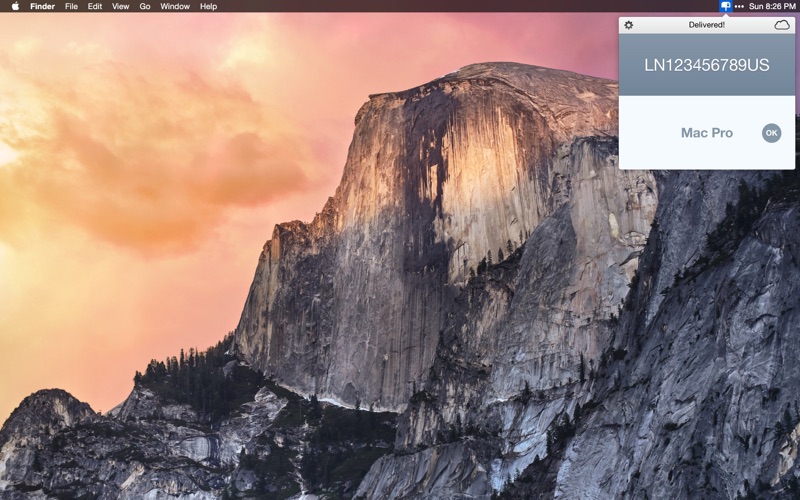Click the blue package tracker menu bar icon
Screen dimensions: 800x500
click(726, 6)
